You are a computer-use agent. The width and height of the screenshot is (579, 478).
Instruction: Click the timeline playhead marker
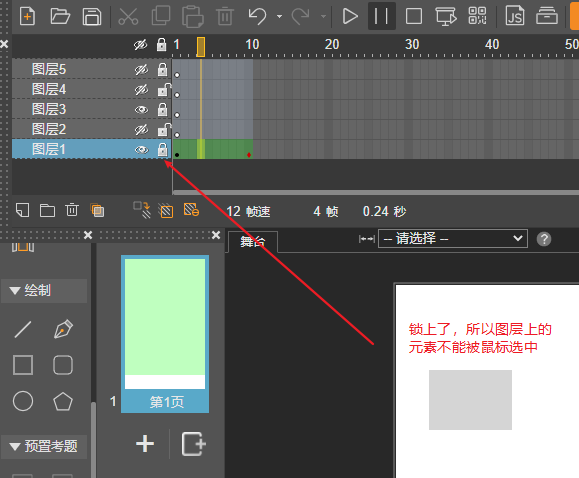[201, 47]
